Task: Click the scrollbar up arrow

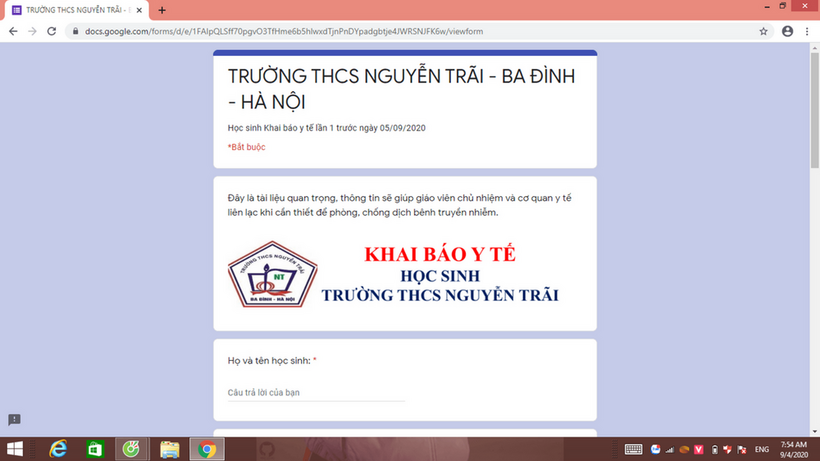Action: coord(815,48)
